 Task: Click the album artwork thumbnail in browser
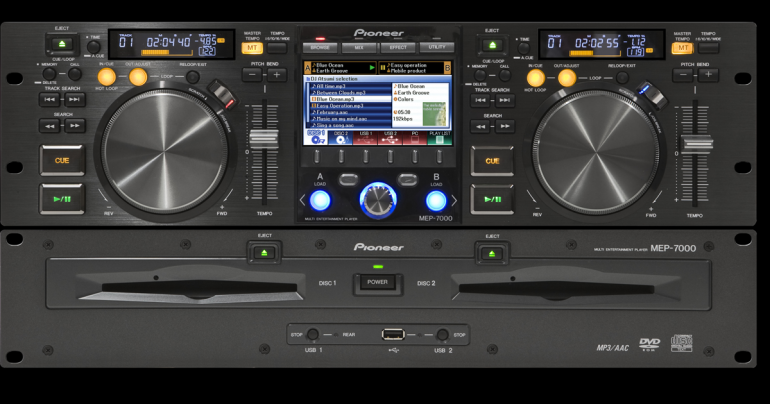pos(434,114)
